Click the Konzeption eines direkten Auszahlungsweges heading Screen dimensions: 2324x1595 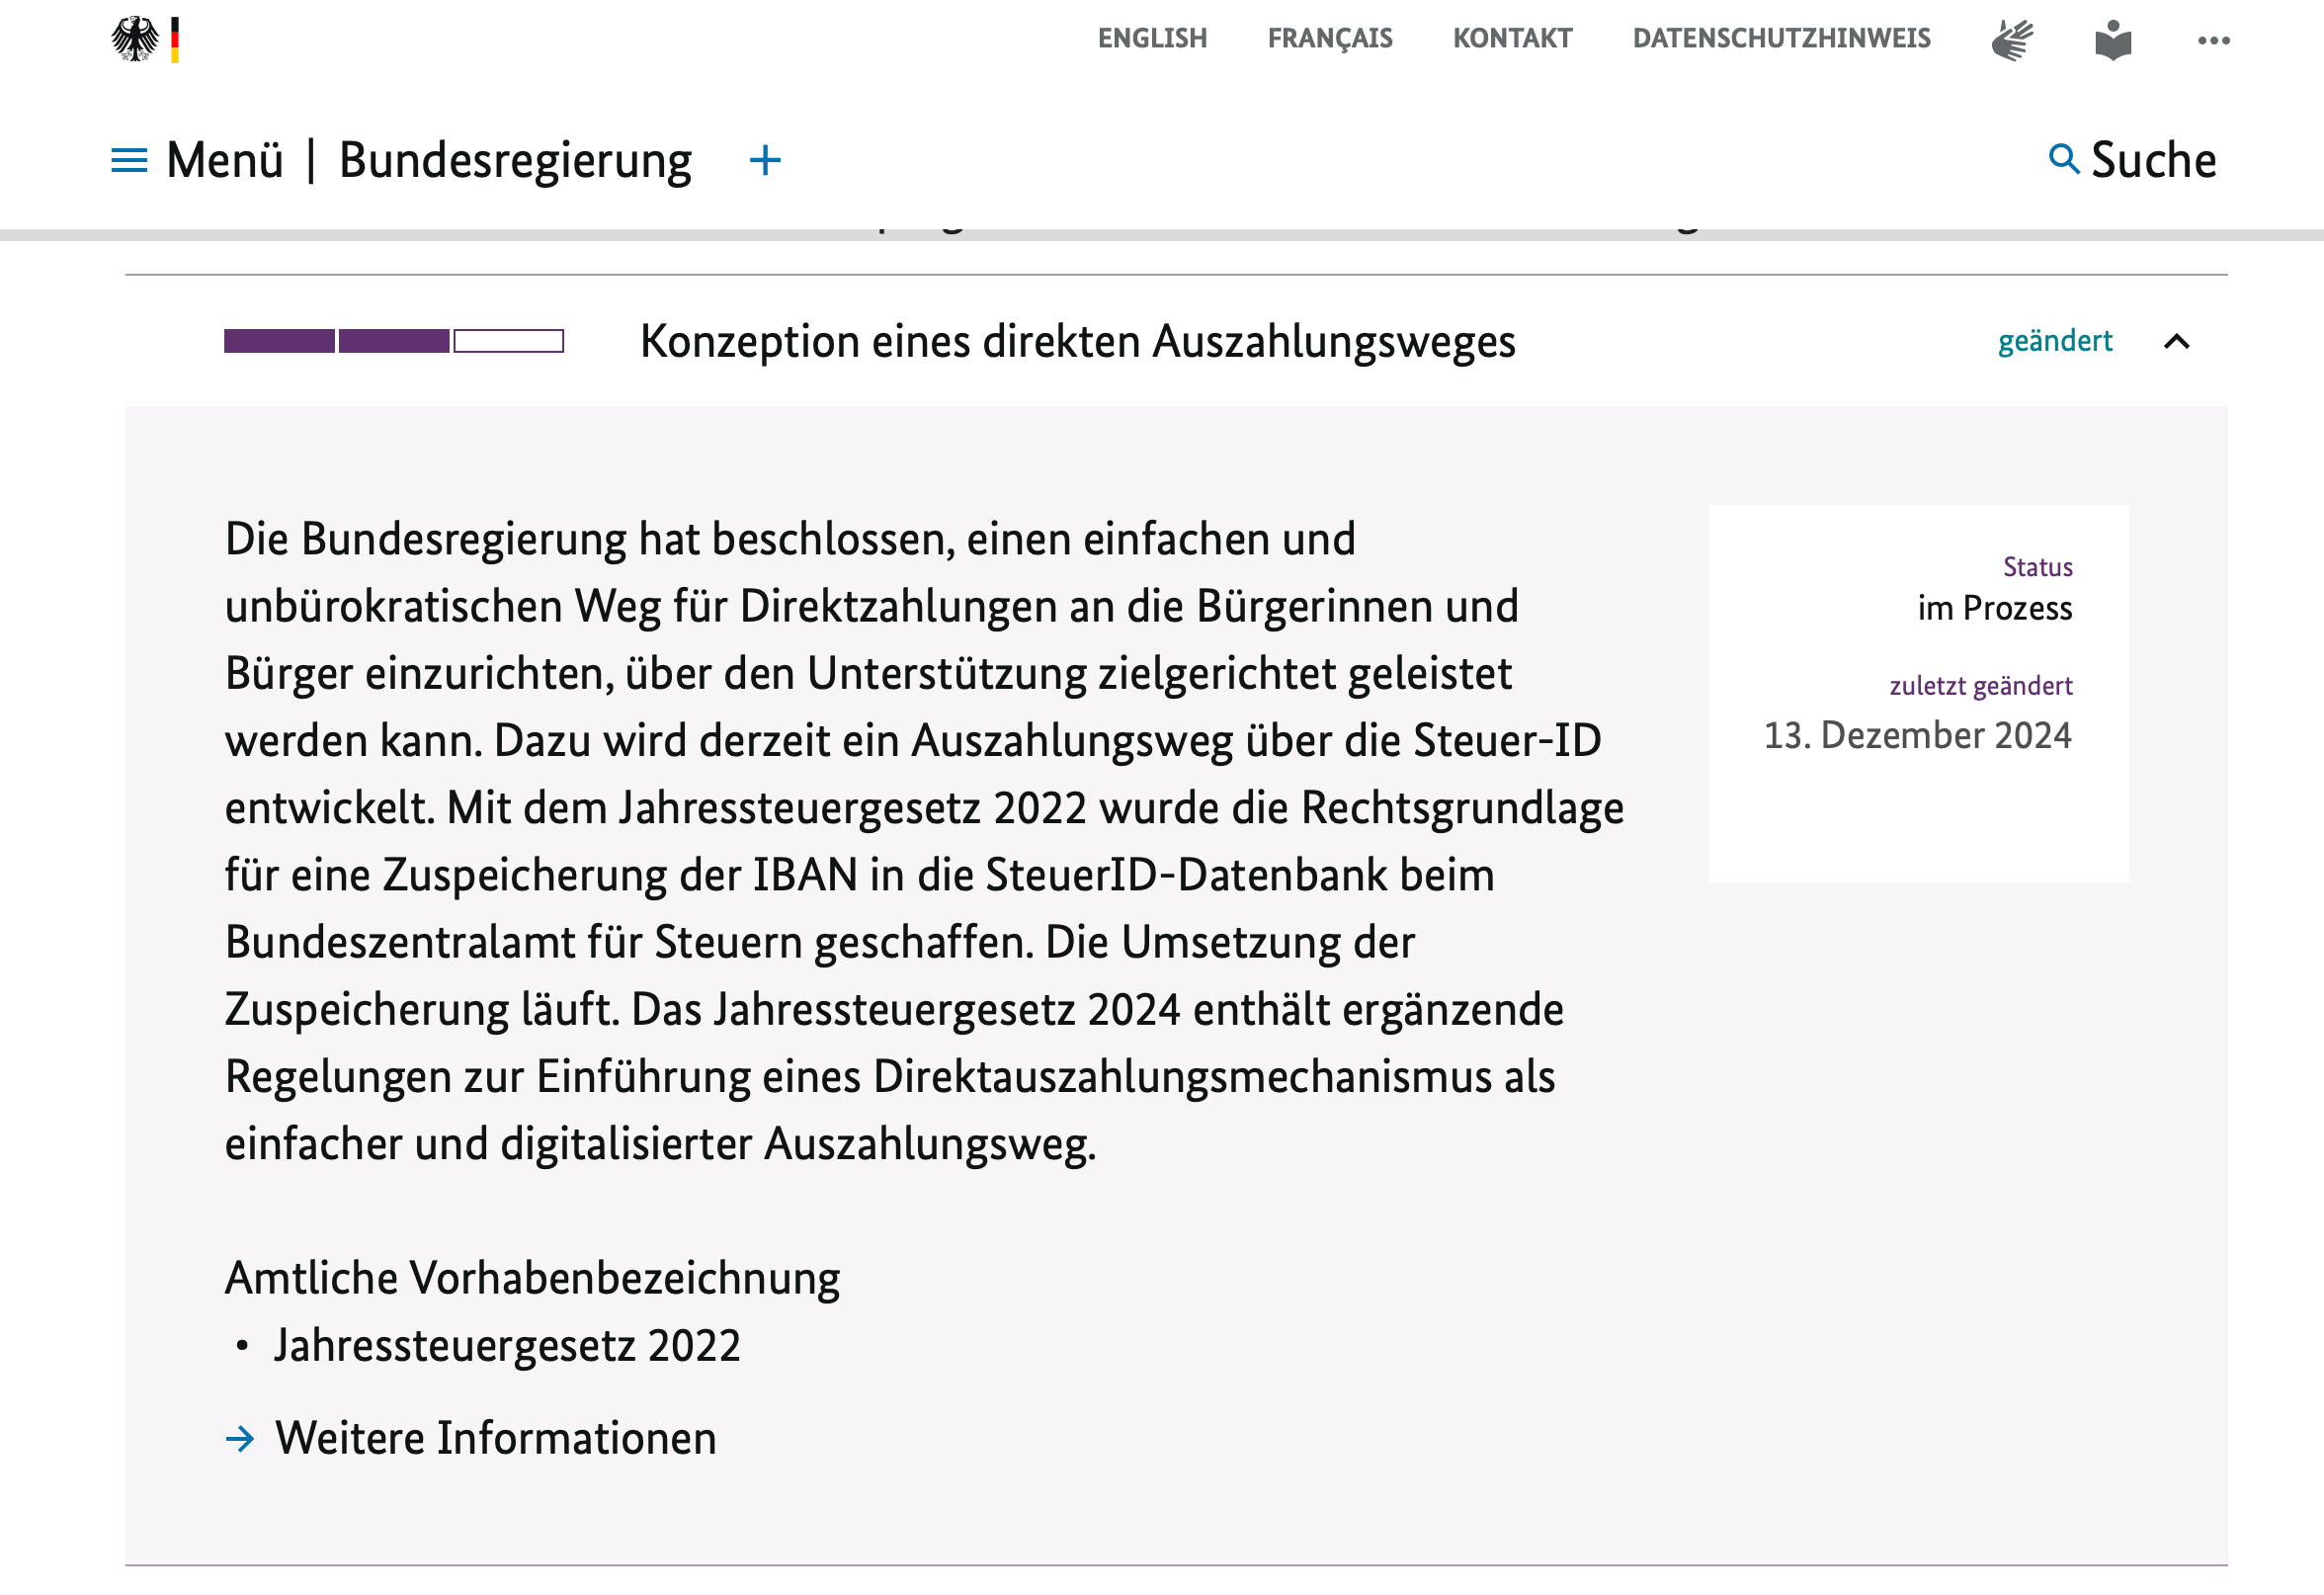tap(1077, 342)
